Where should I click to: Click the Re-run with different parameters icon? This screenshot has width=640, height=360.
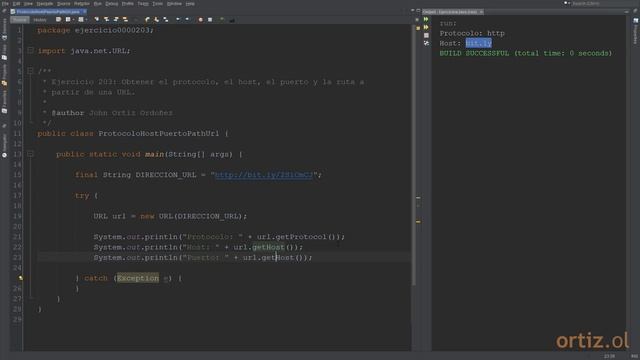[x=426, y=27]
